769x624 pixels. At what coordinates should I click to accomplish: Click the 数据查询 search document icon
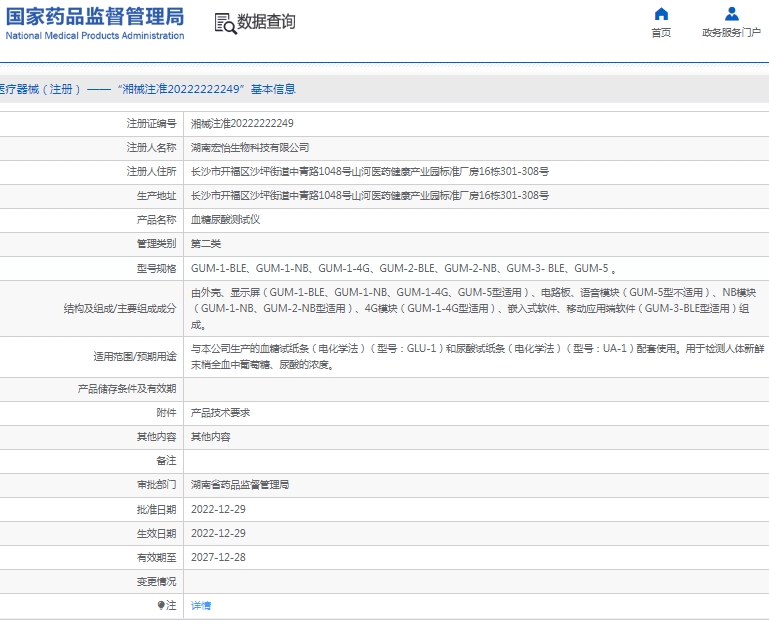pos(226,23)
